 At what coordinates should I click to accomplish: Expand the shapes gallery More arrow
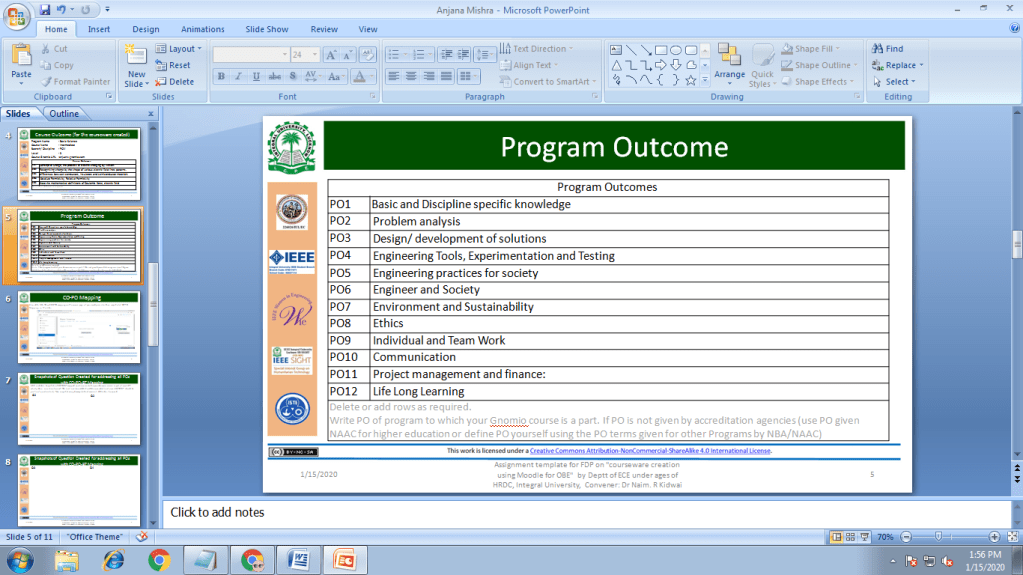705,80
